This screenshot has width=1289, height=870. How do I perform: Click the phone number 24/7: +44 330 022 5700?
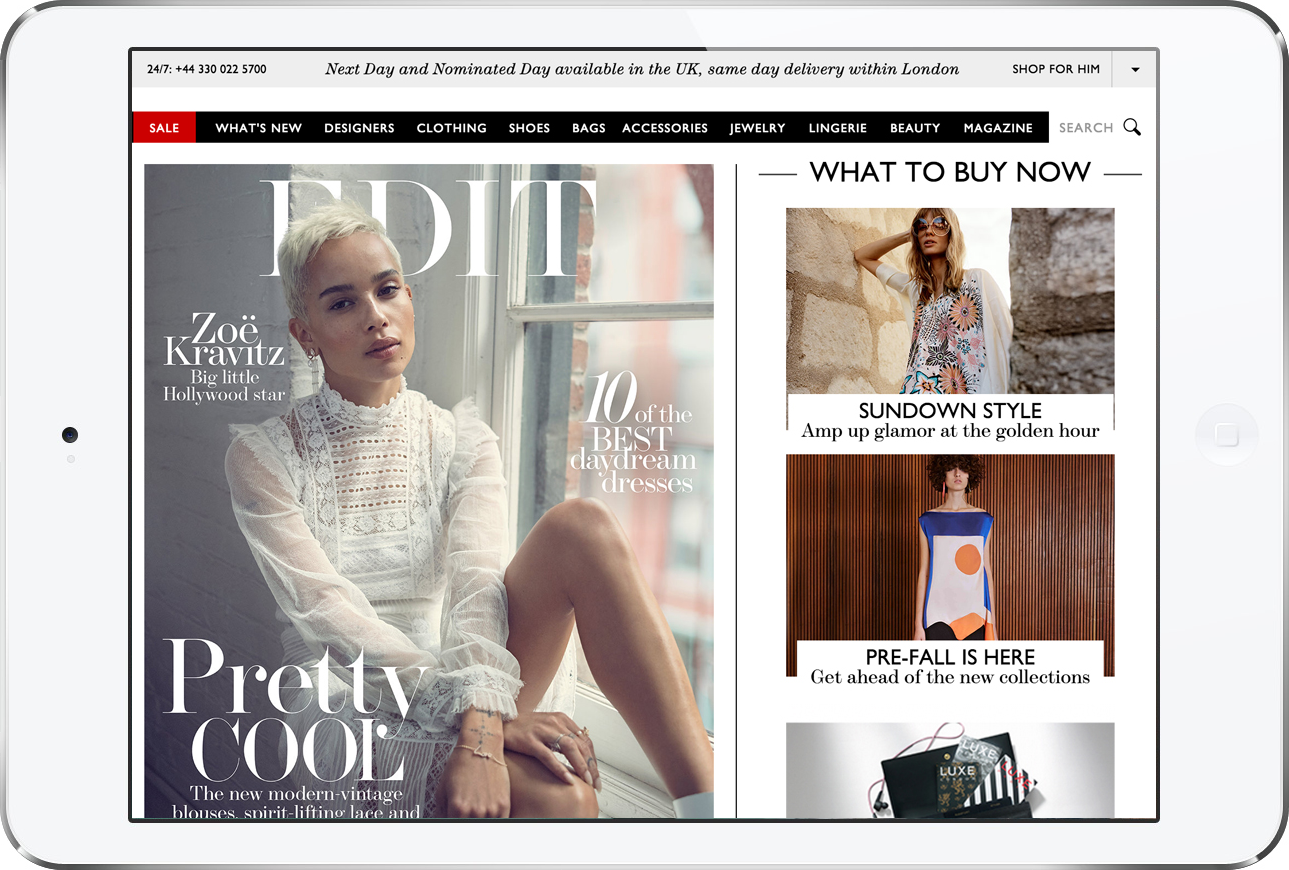[x=207, y=70]
